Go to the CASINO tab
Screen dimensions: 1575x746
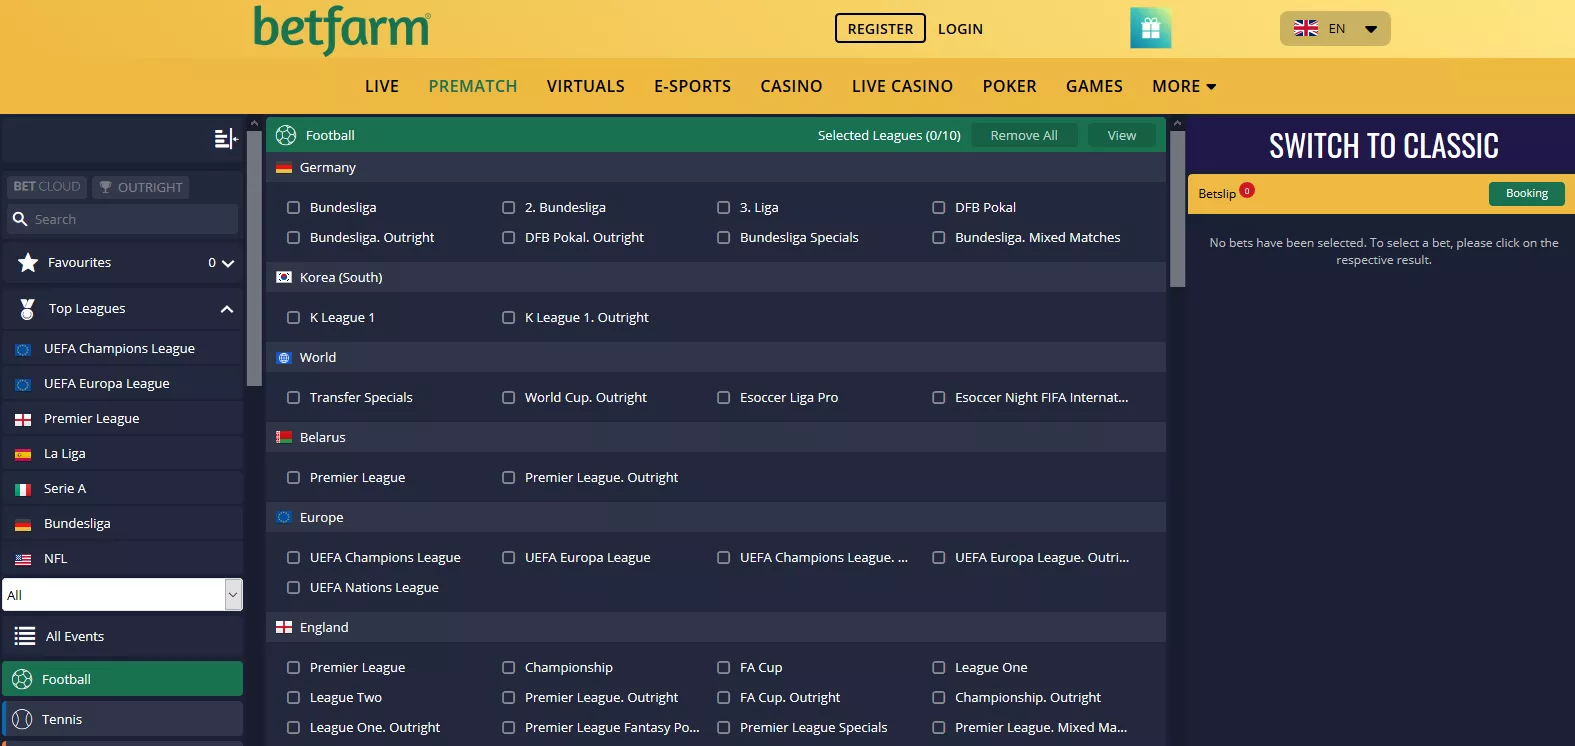tap(791, 86)
